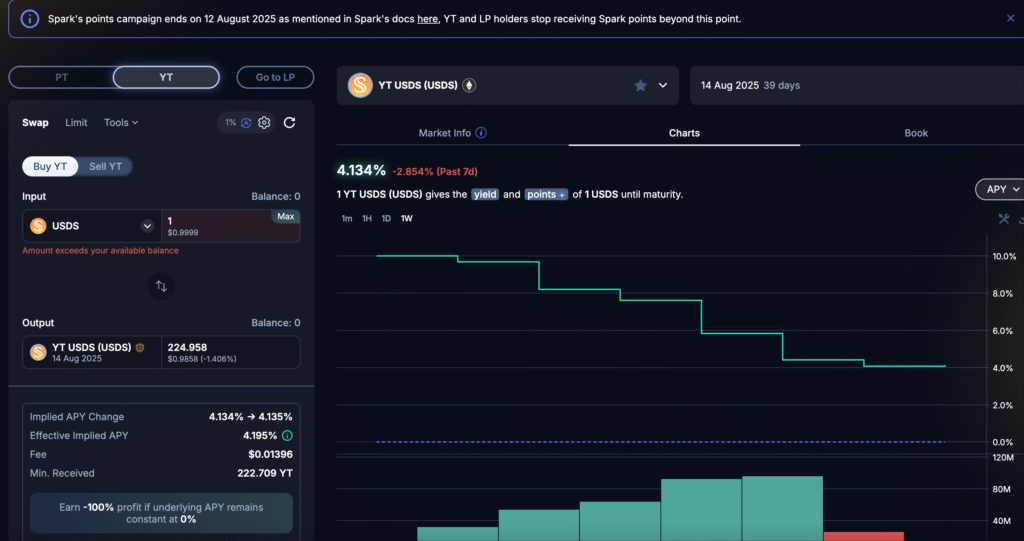Click the tallest green volume bar
The image size is (1024, 541).
pyautogui.click(x=782, y=508)
